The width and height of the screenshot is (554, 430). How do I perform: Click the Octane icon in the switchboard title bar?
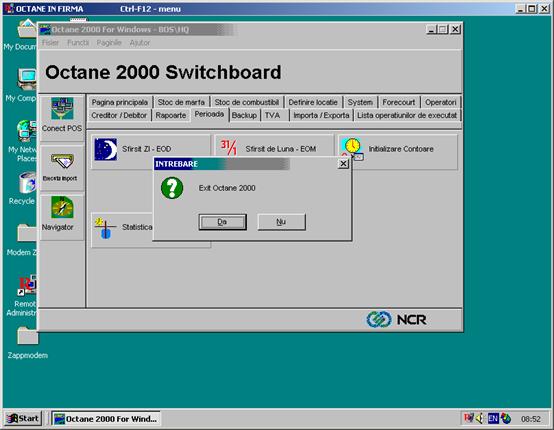pos(45,30)
